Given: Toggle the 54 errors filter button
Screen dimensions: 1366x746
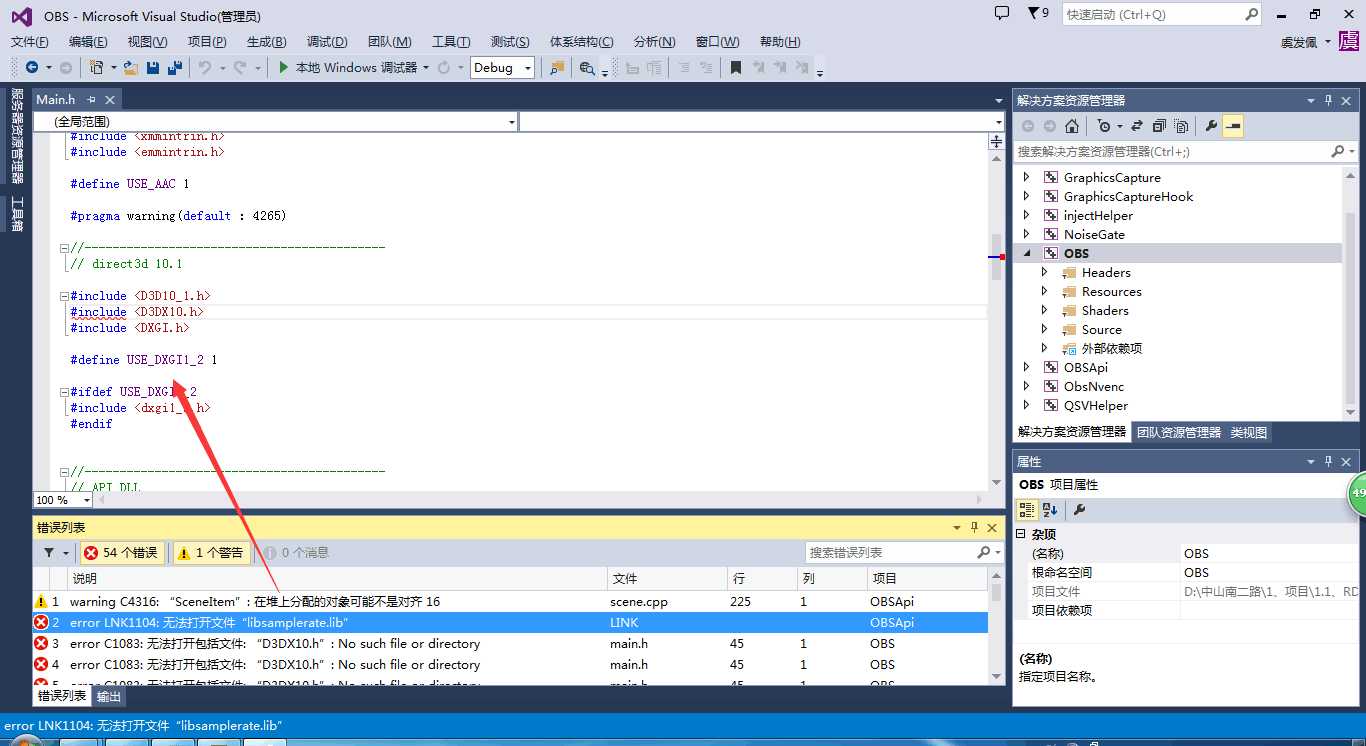Looking at the screenshot, I should 121,552.
